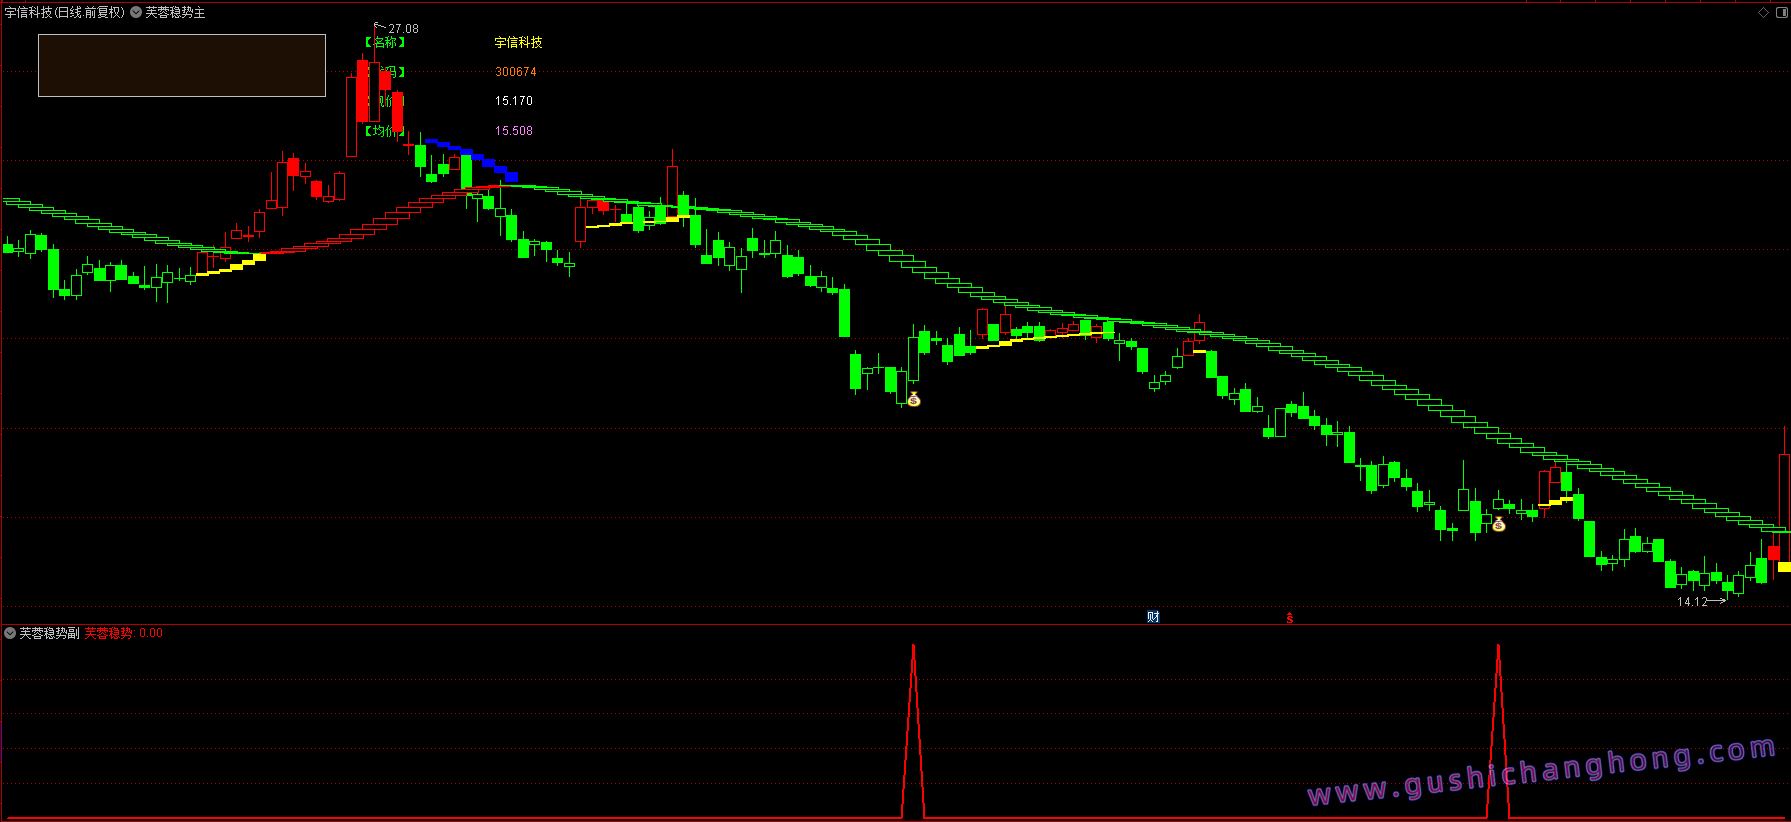
Task: Select the 芙蓉稳势主 indicator name label
Action: (175, 12)
